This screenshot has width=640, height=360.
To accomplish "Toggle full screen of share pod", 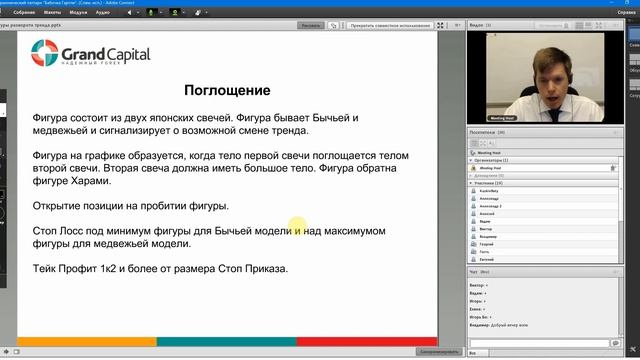I will point(440,25).
